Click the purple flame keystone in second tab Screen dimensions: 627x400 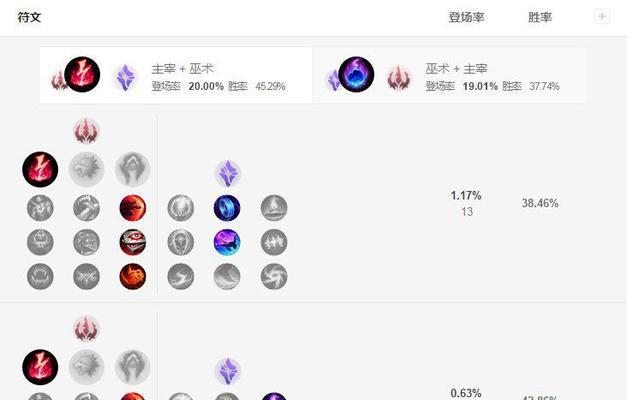click(x=356, y=74)
